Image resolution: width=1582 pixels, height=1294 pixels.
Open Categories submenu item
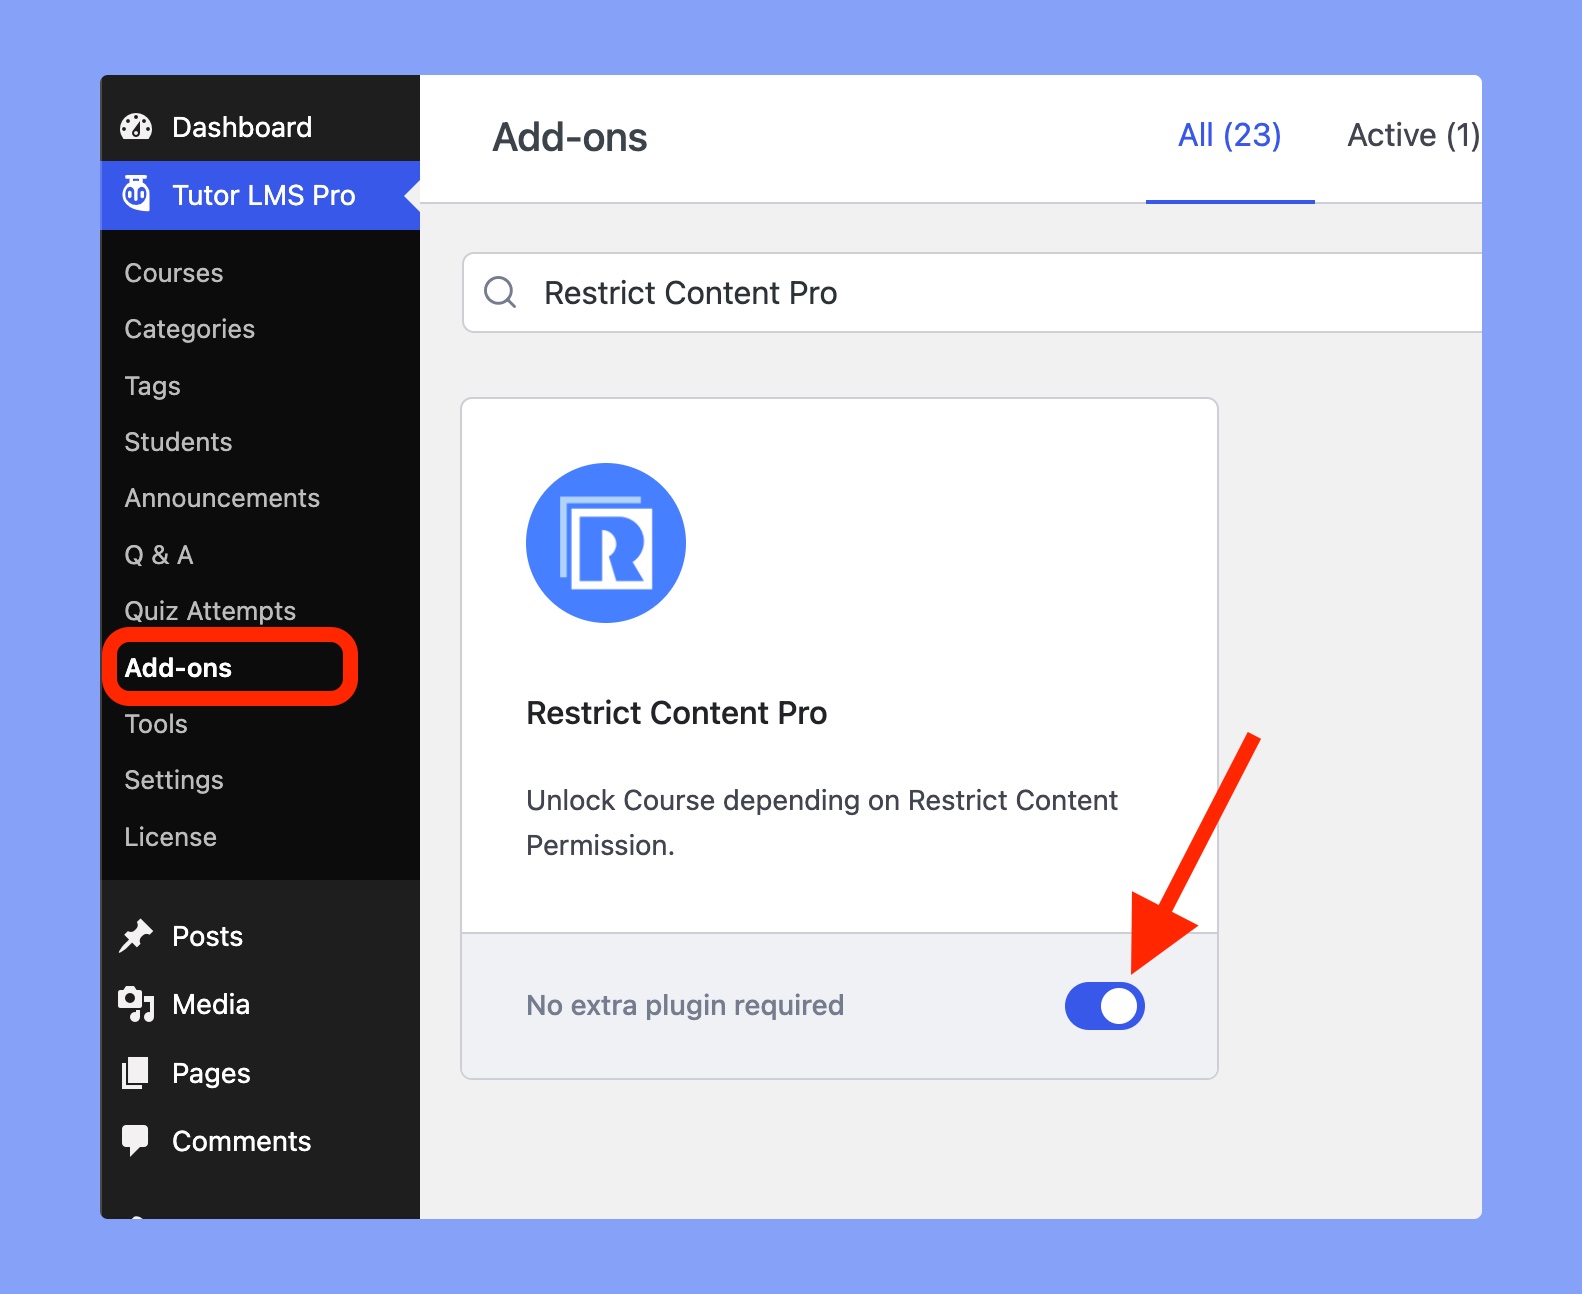click(190, 329)
